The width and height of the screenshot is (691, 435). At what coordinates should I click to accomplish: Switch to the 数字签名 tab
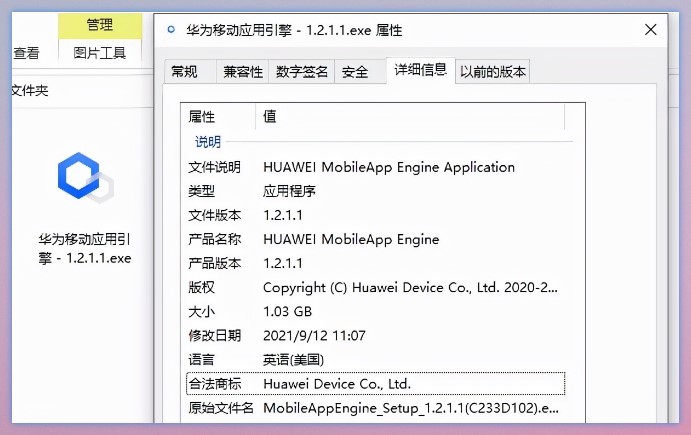302,71
